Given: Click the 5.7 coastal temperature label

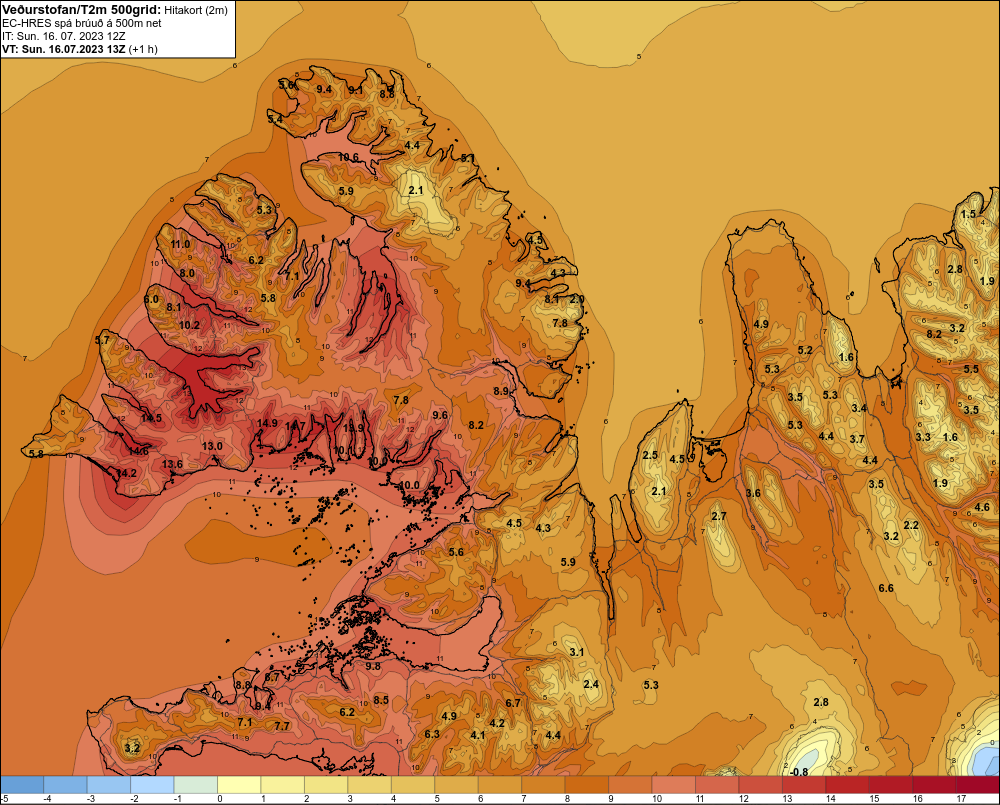Looking at the screenshot, I should pyautogui.click(x=102, y=340).
